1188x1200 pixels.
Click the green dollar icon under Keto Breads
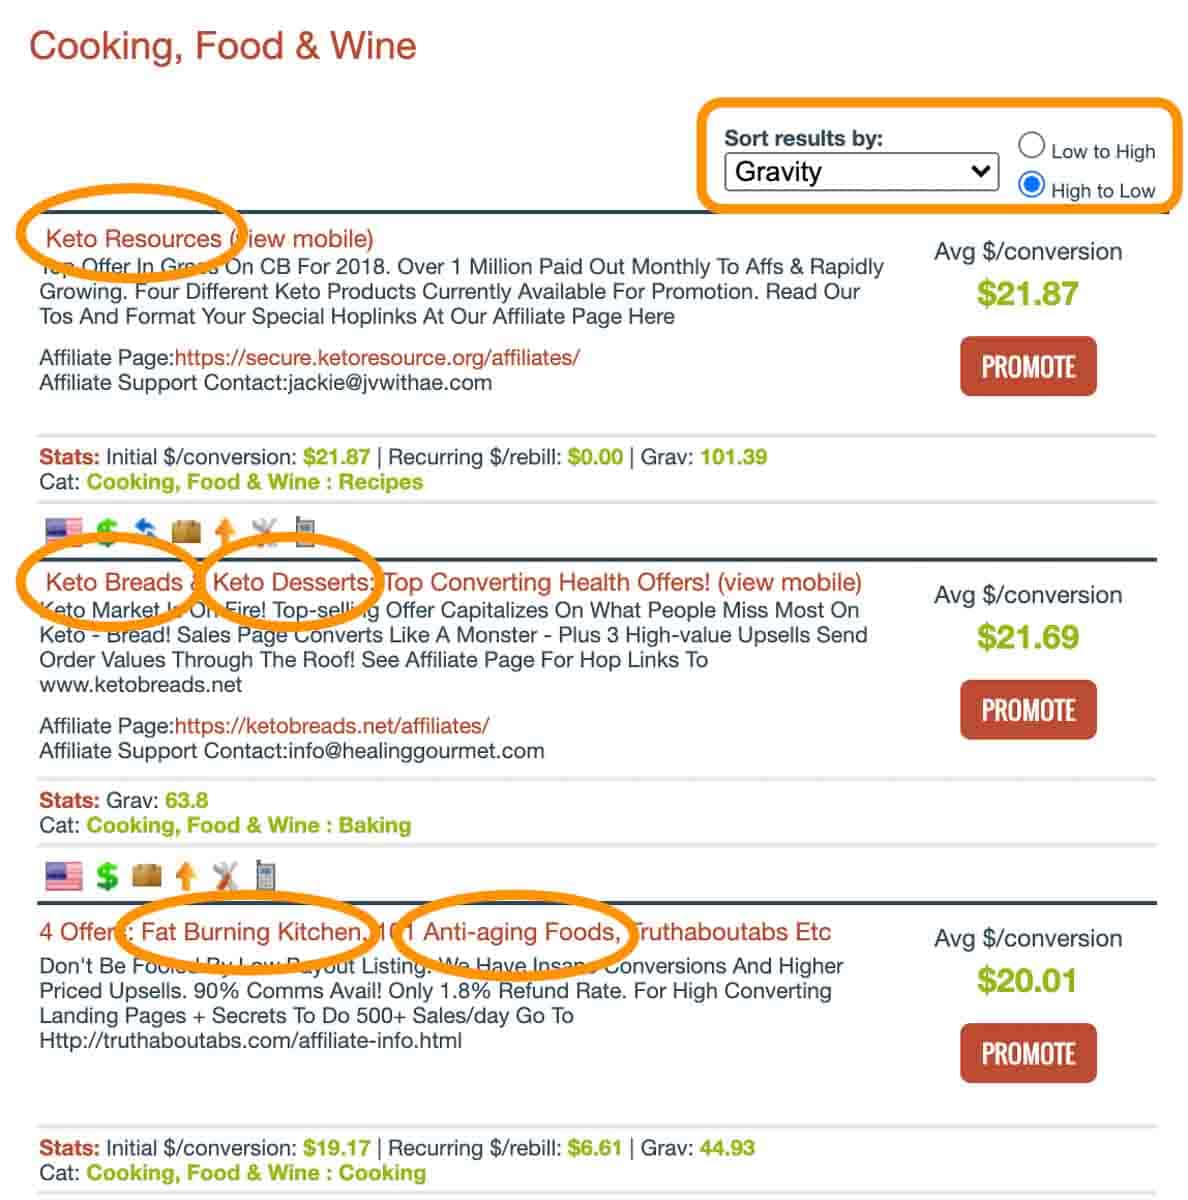(107, 876)
